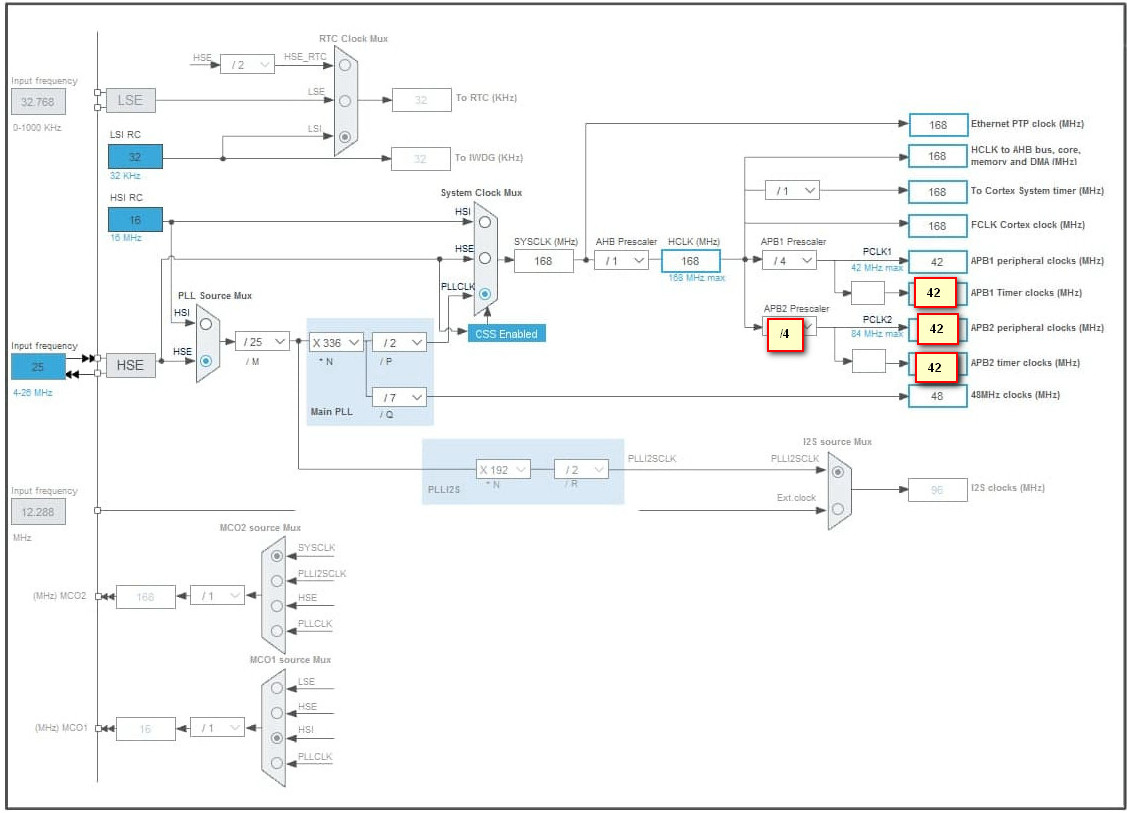The image size is (1127, 813).
Task: Select Ext.clock in I2S source Mux
Action: tap(838, 508)
